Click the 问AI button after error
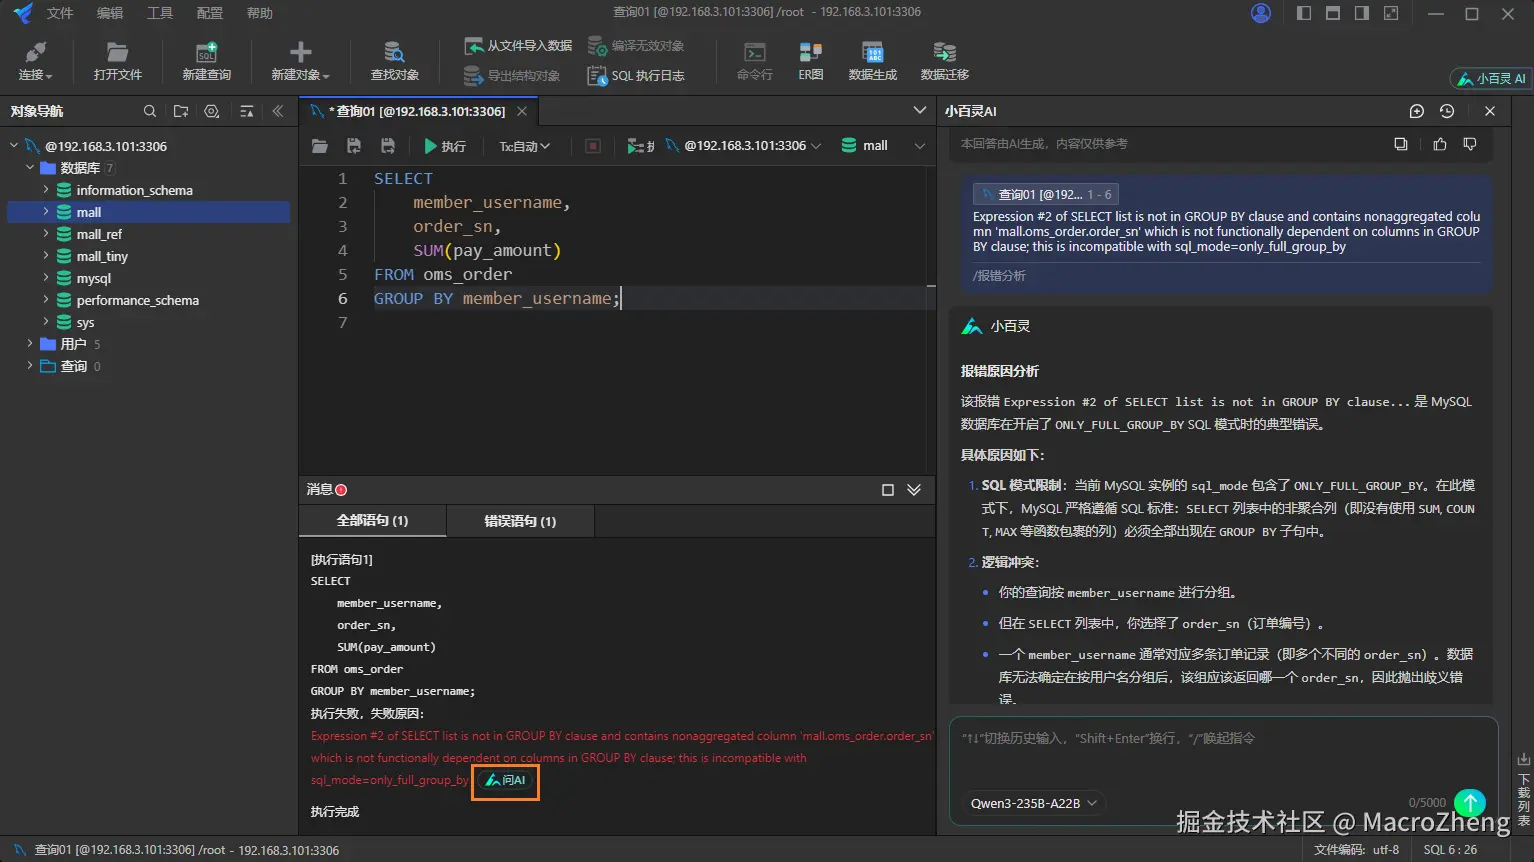Viewport: 1534px width, 862px height. (507, 780)
